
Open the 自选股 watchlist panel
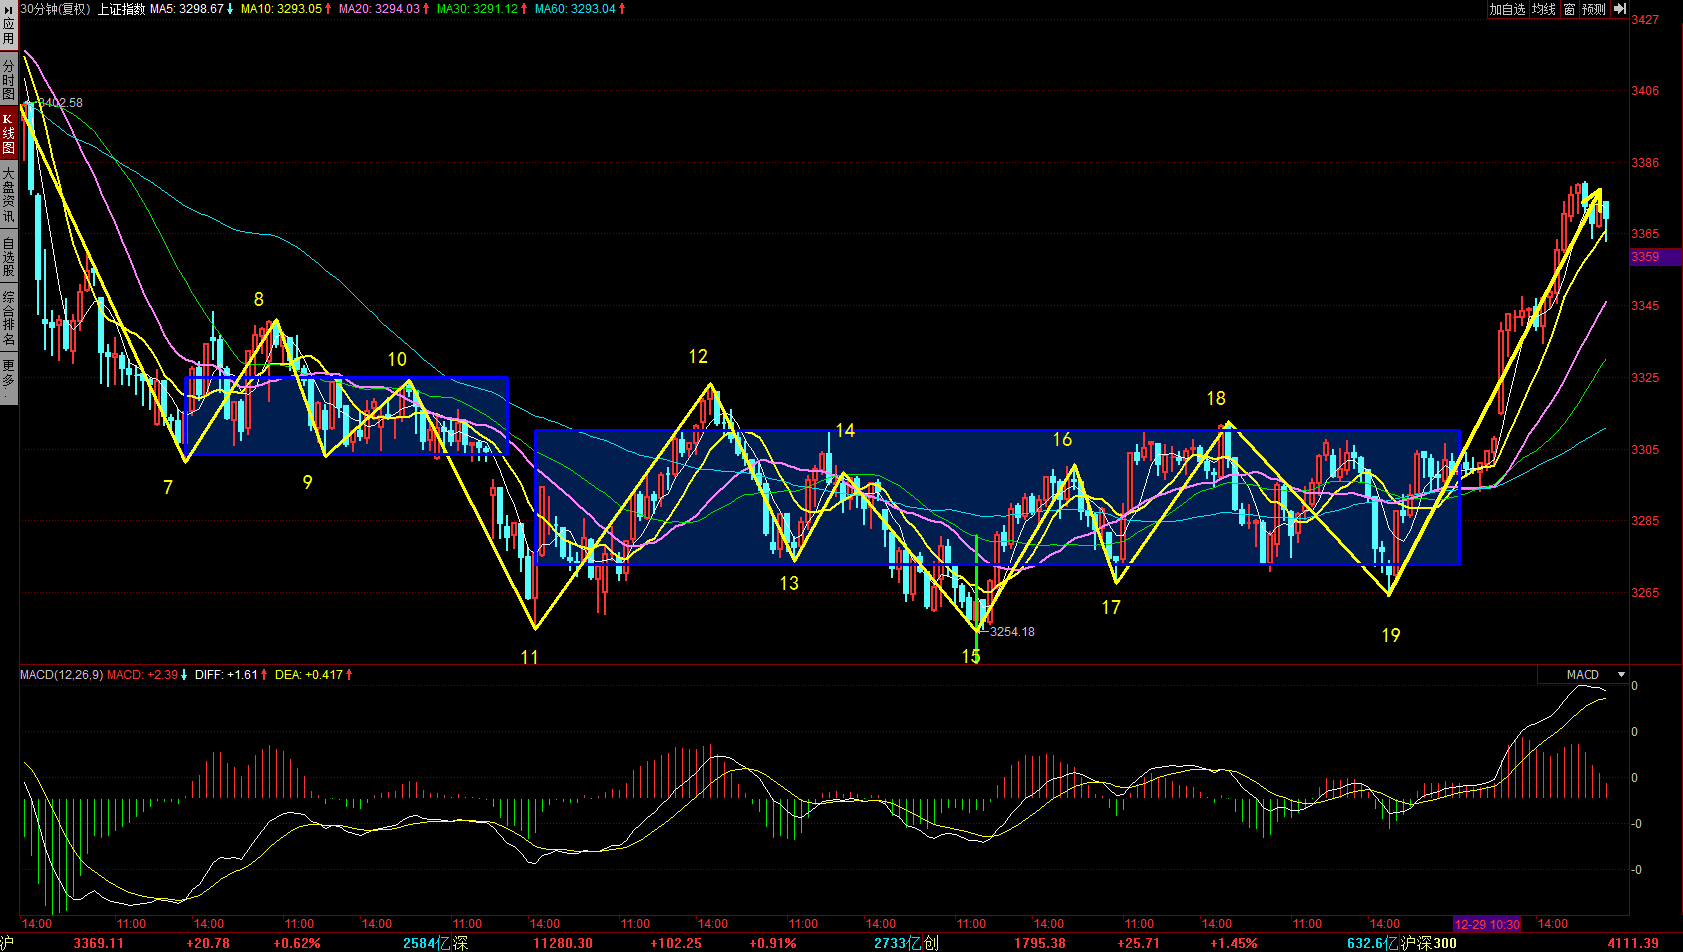pos(8,256)
